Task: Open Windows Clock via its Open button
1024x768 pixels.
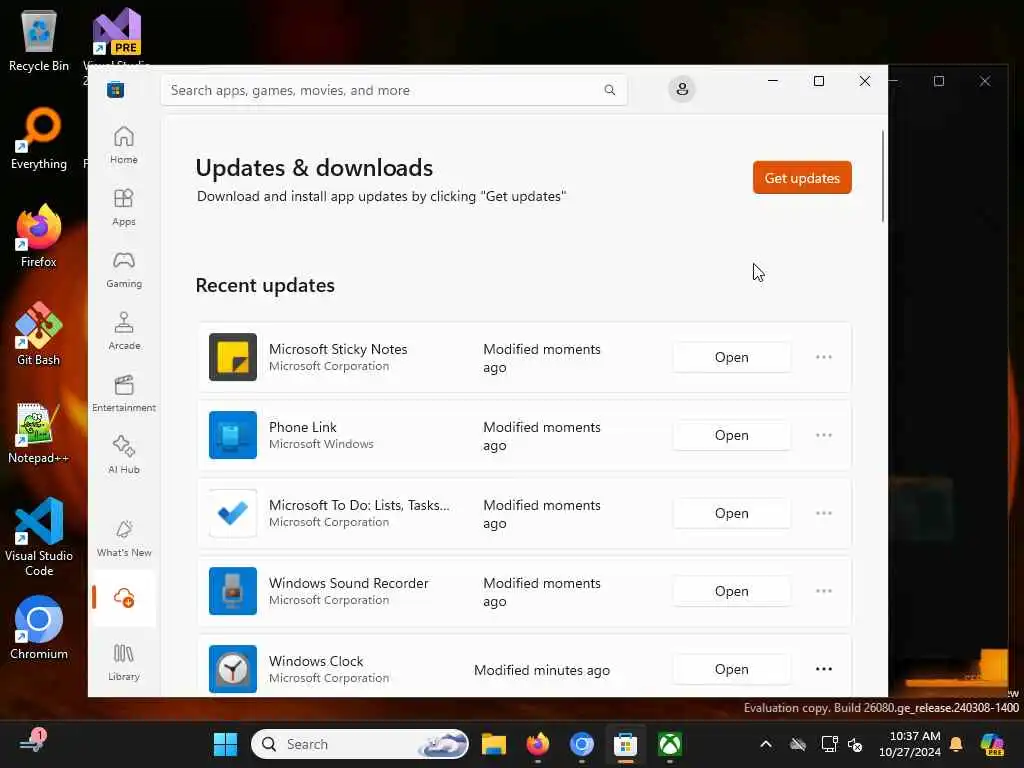Action: pos(731,669)
